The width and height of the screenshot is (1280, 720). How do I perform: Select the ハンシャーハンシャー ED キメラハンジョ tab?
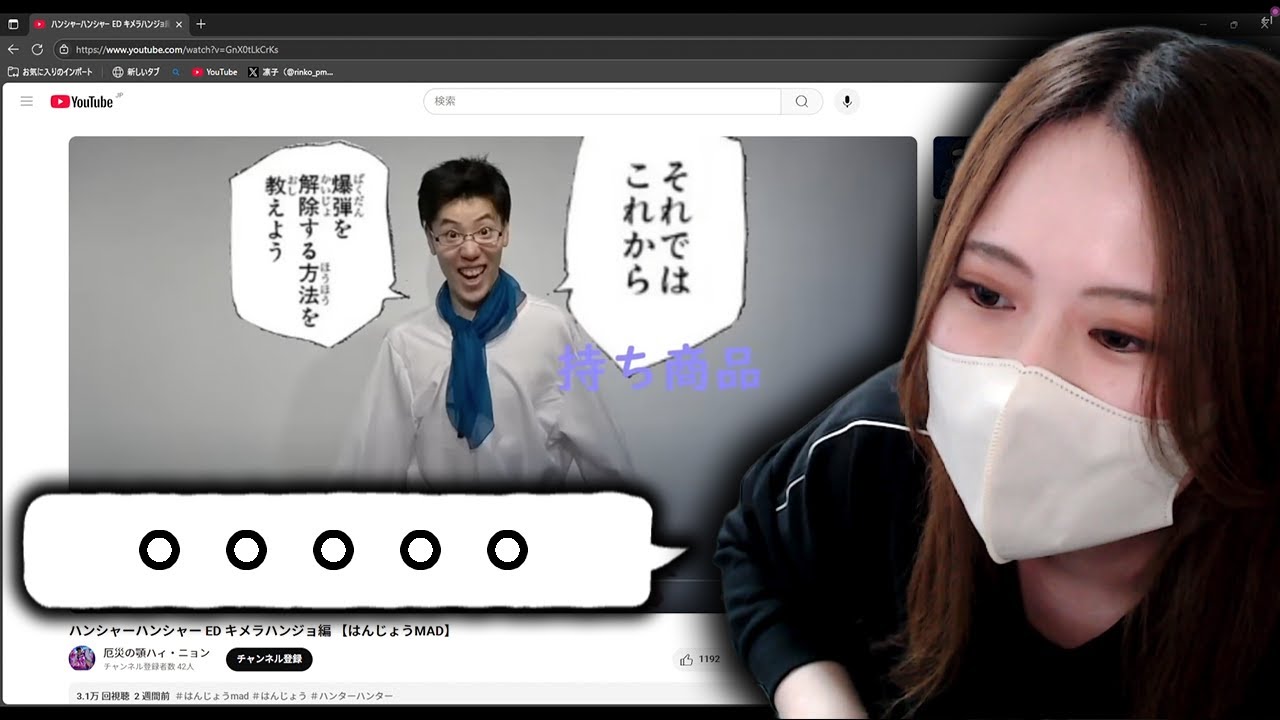point(108,24)
